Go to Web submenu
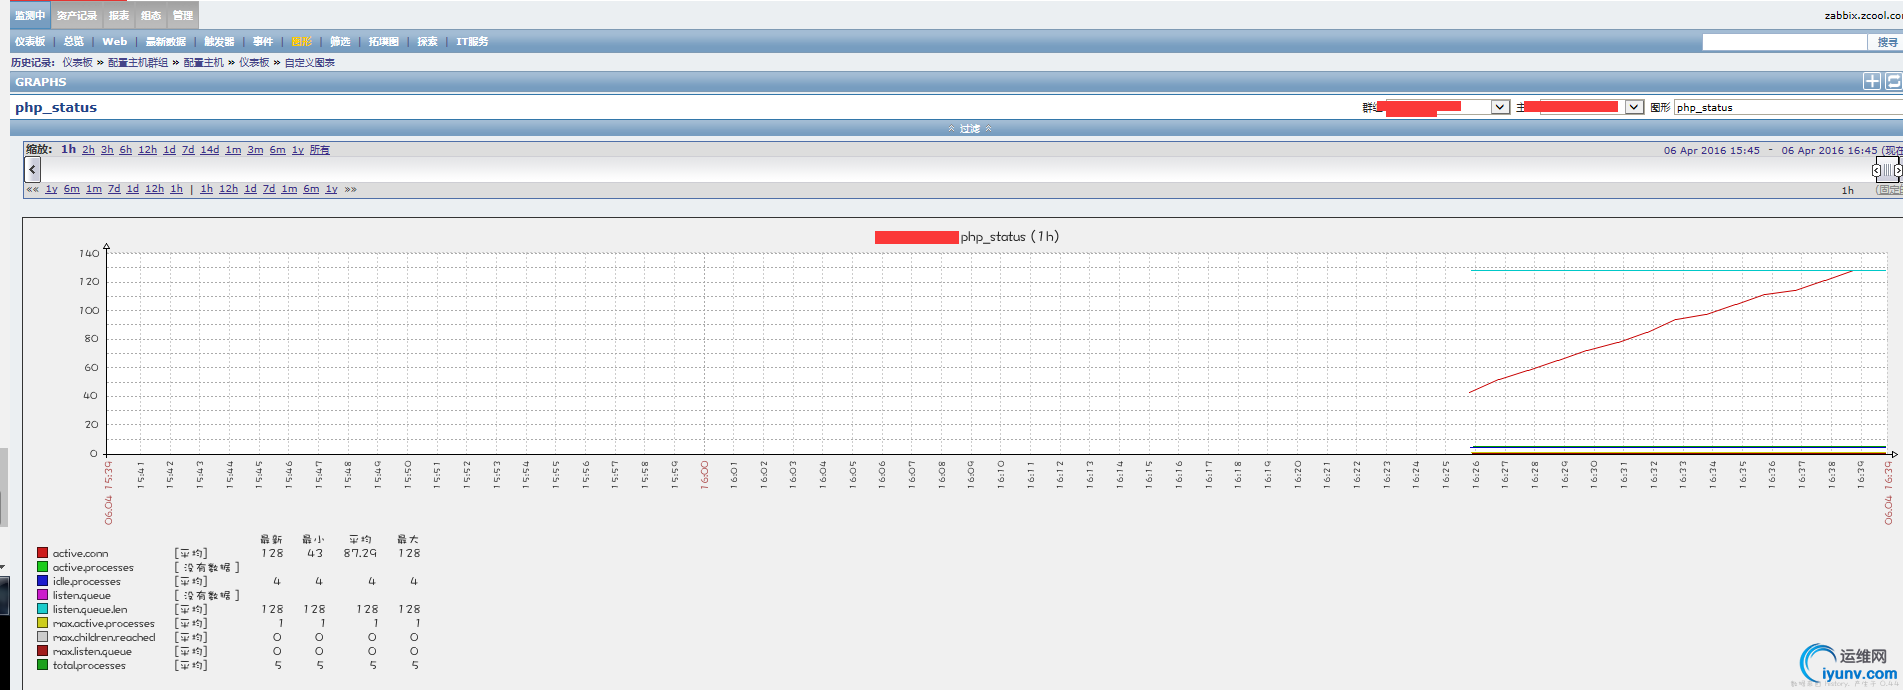1903x690 pixels. (115, 42)
